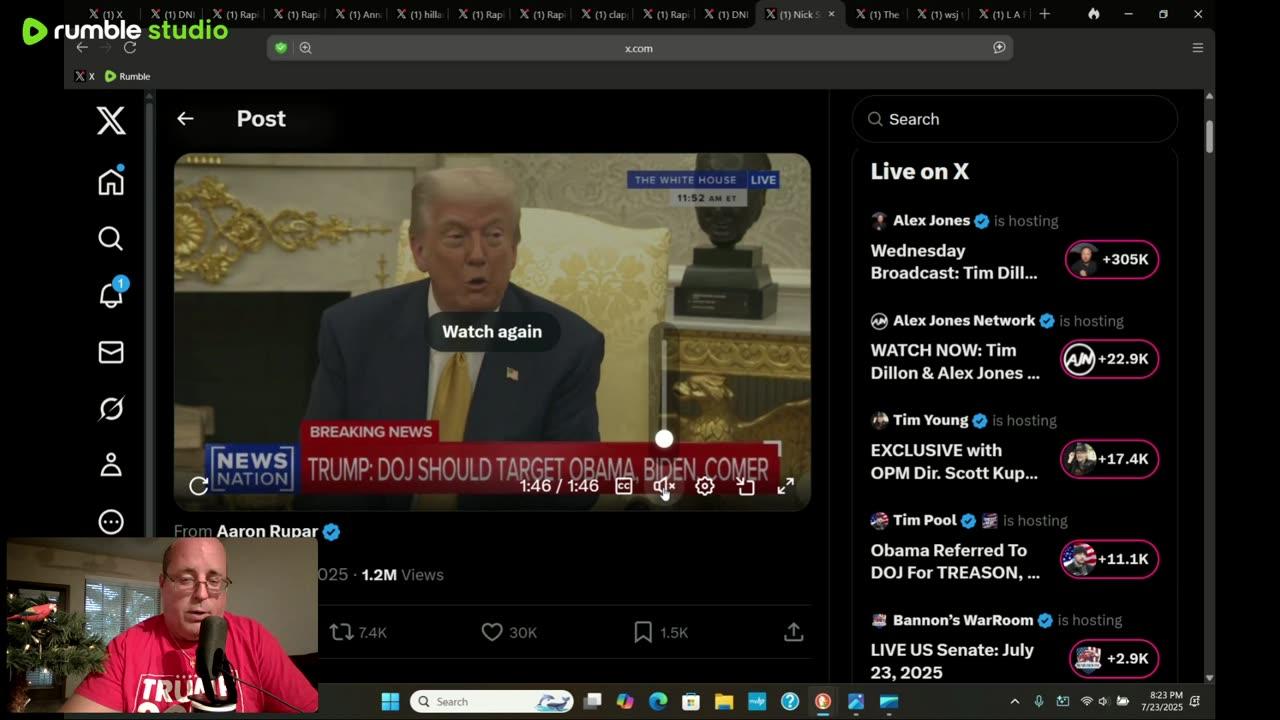Click zoom magnifier icon in address bar

pyautogui.click(x=305, y=48)
